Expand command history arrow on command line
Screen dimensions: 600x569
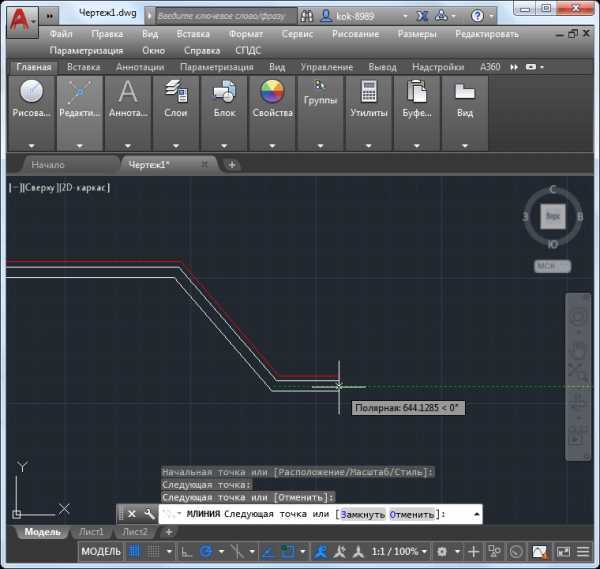[476, 514]
